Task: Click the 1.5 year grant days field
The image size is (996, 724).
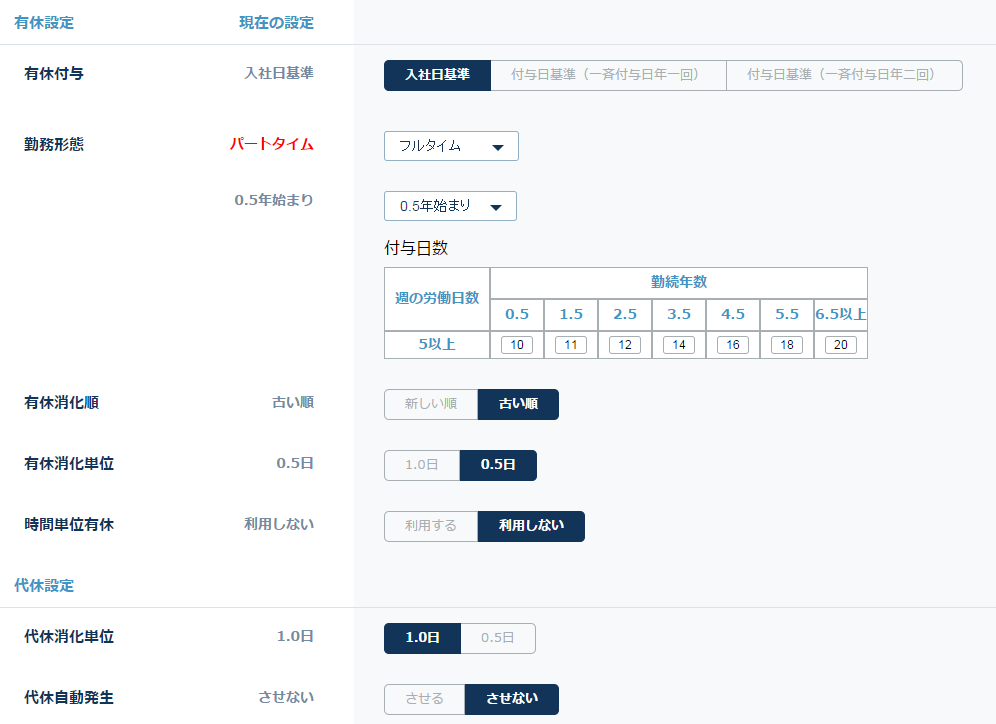Action: pyautogui.click(x=571, y=345)
